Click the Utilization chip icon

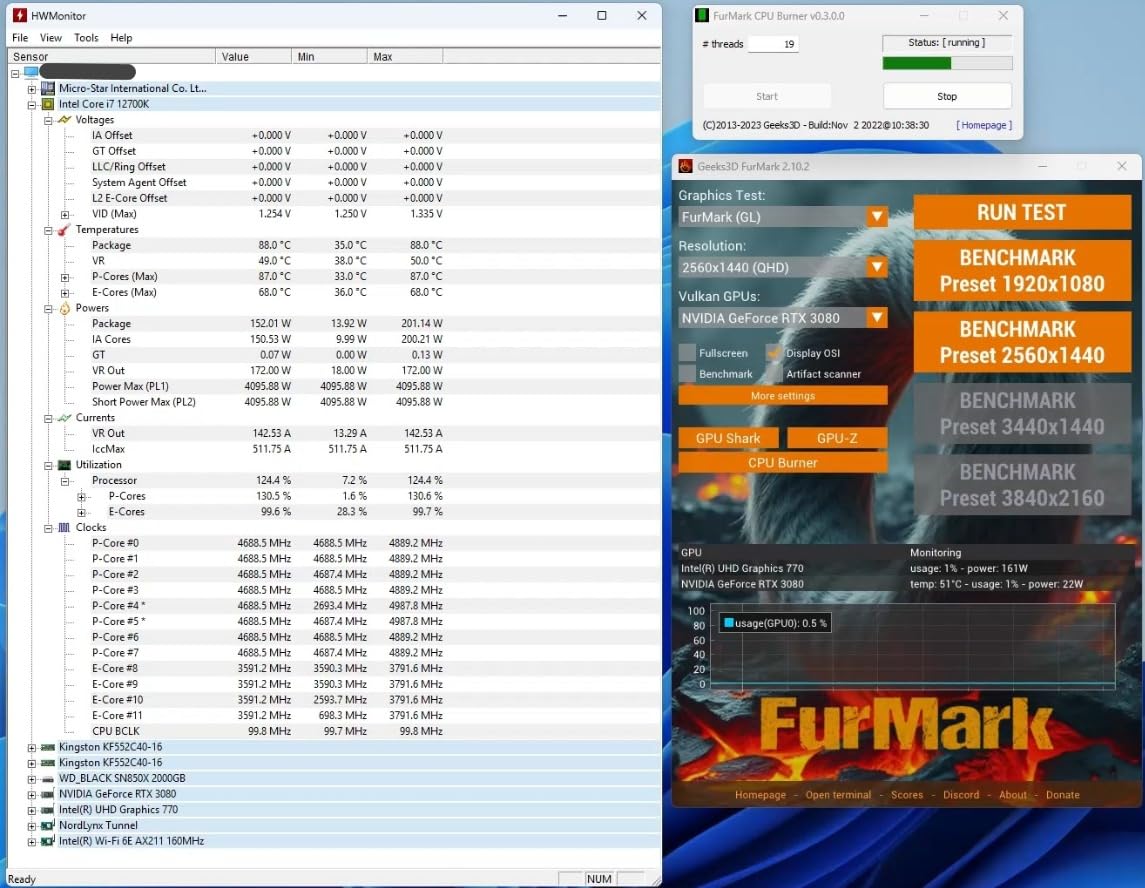[x=64, y=465]
